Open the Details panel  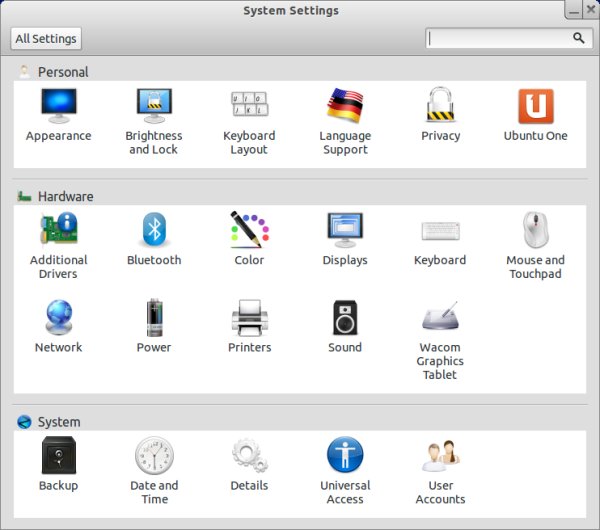[x=249, y=464]
